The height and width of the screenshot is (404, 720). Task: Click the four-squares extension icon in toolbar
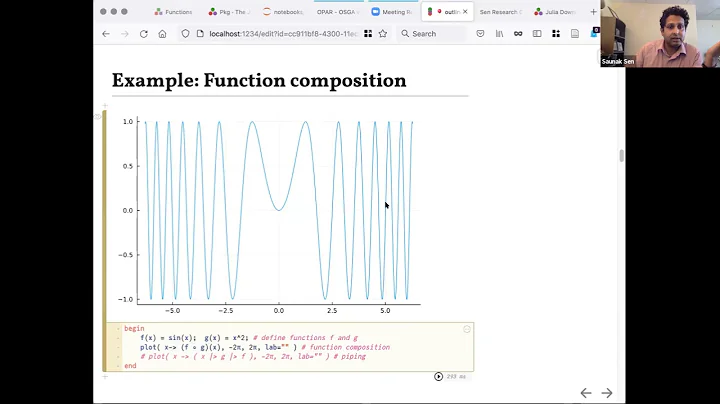coord(556,34)
